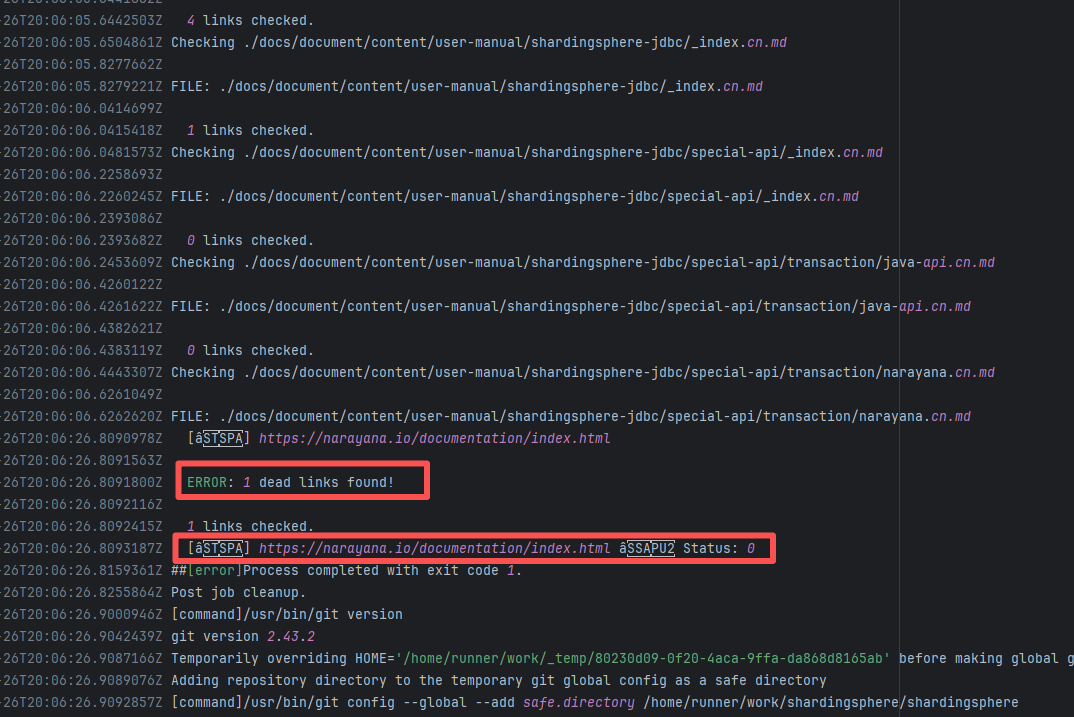Screen dimensions: 1074x717
Task: Click the 'Process completed with exit code 1' line
Action: [346, 570]
